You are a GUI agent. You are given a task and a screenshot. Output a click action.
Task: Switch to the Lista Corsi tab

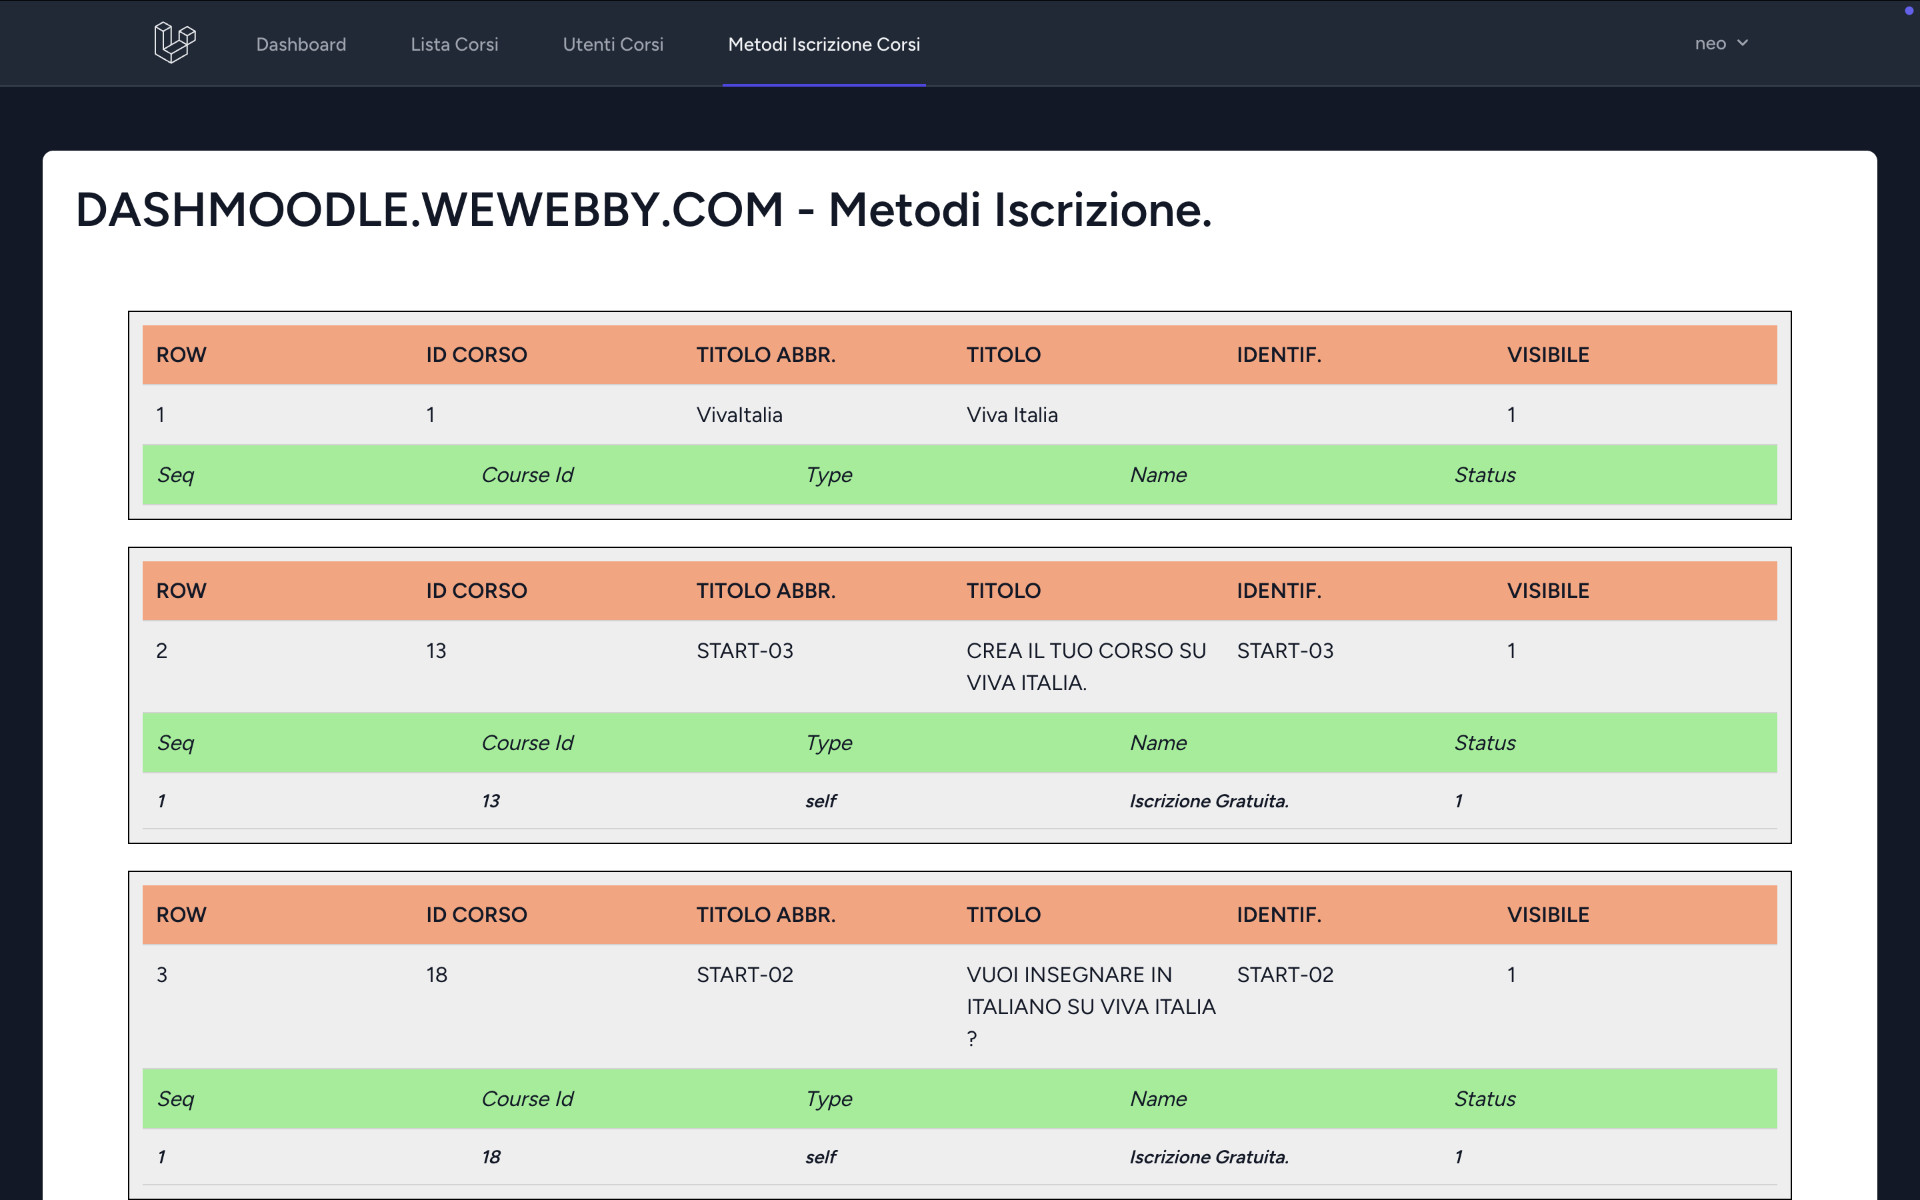[x=454, y=44]
